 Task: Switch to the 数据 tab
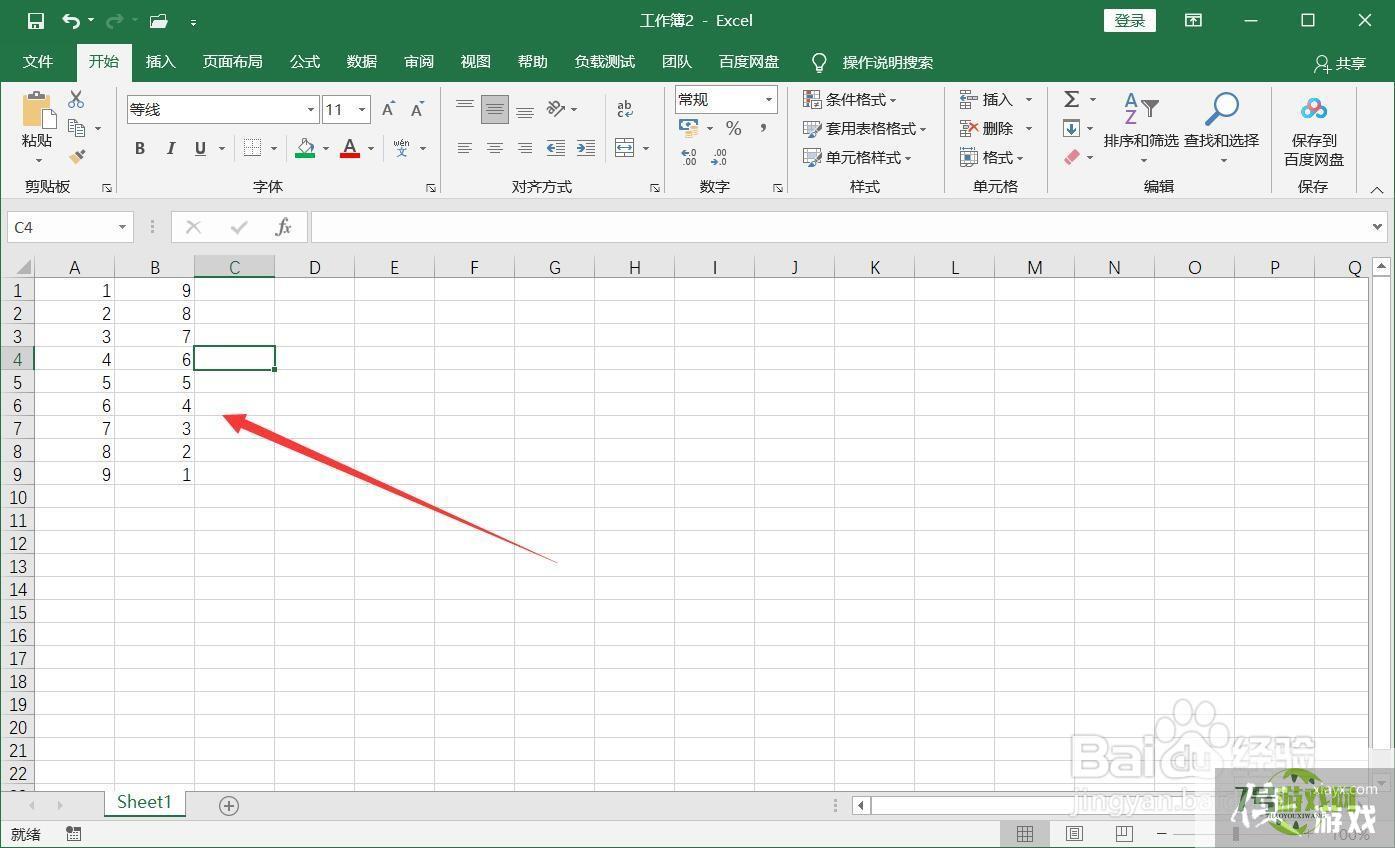(362, 62)
